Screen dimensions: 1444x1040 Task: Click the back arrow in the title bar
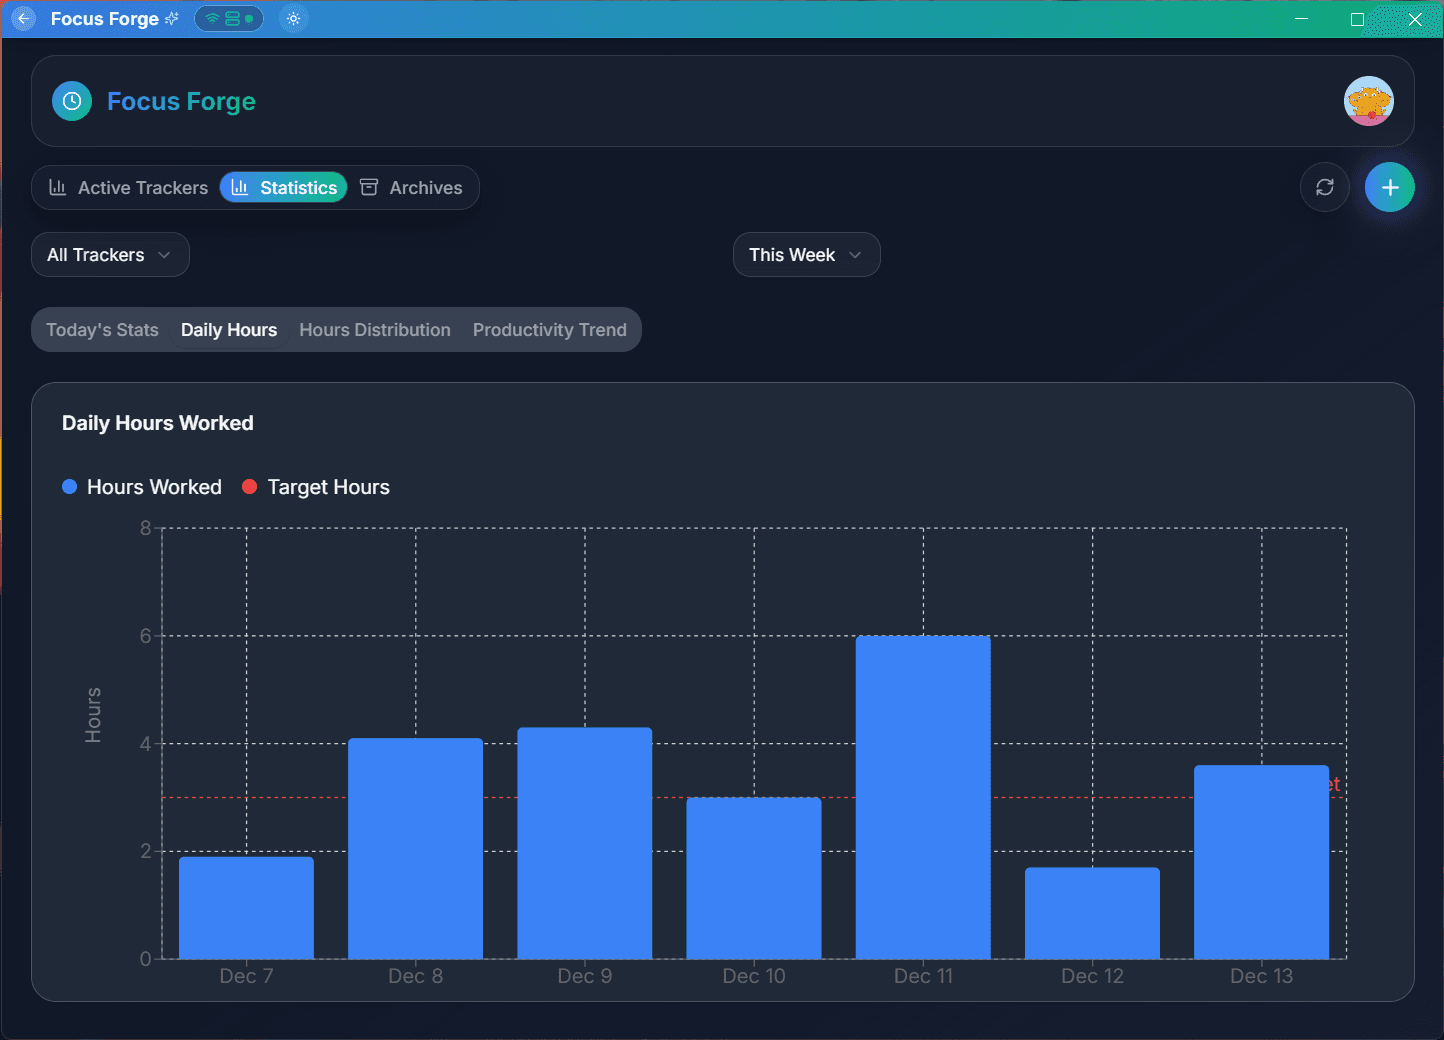coord(22,18)
